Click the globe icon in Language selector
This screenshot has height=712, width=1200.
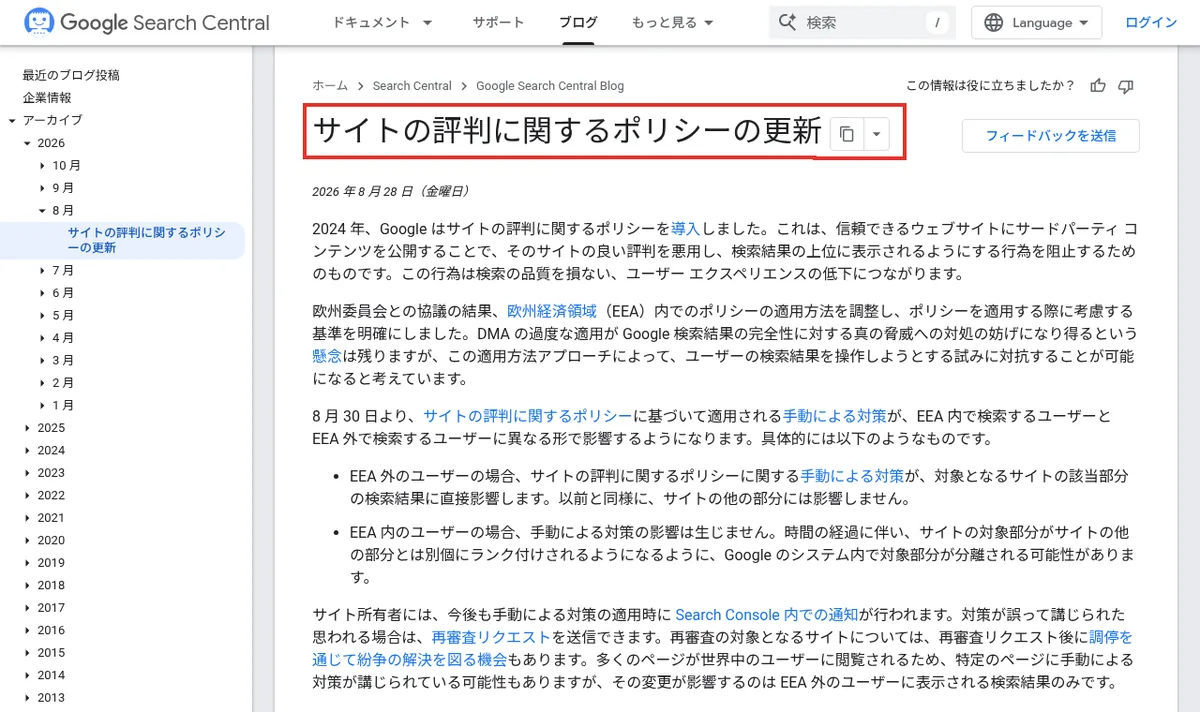993,22
